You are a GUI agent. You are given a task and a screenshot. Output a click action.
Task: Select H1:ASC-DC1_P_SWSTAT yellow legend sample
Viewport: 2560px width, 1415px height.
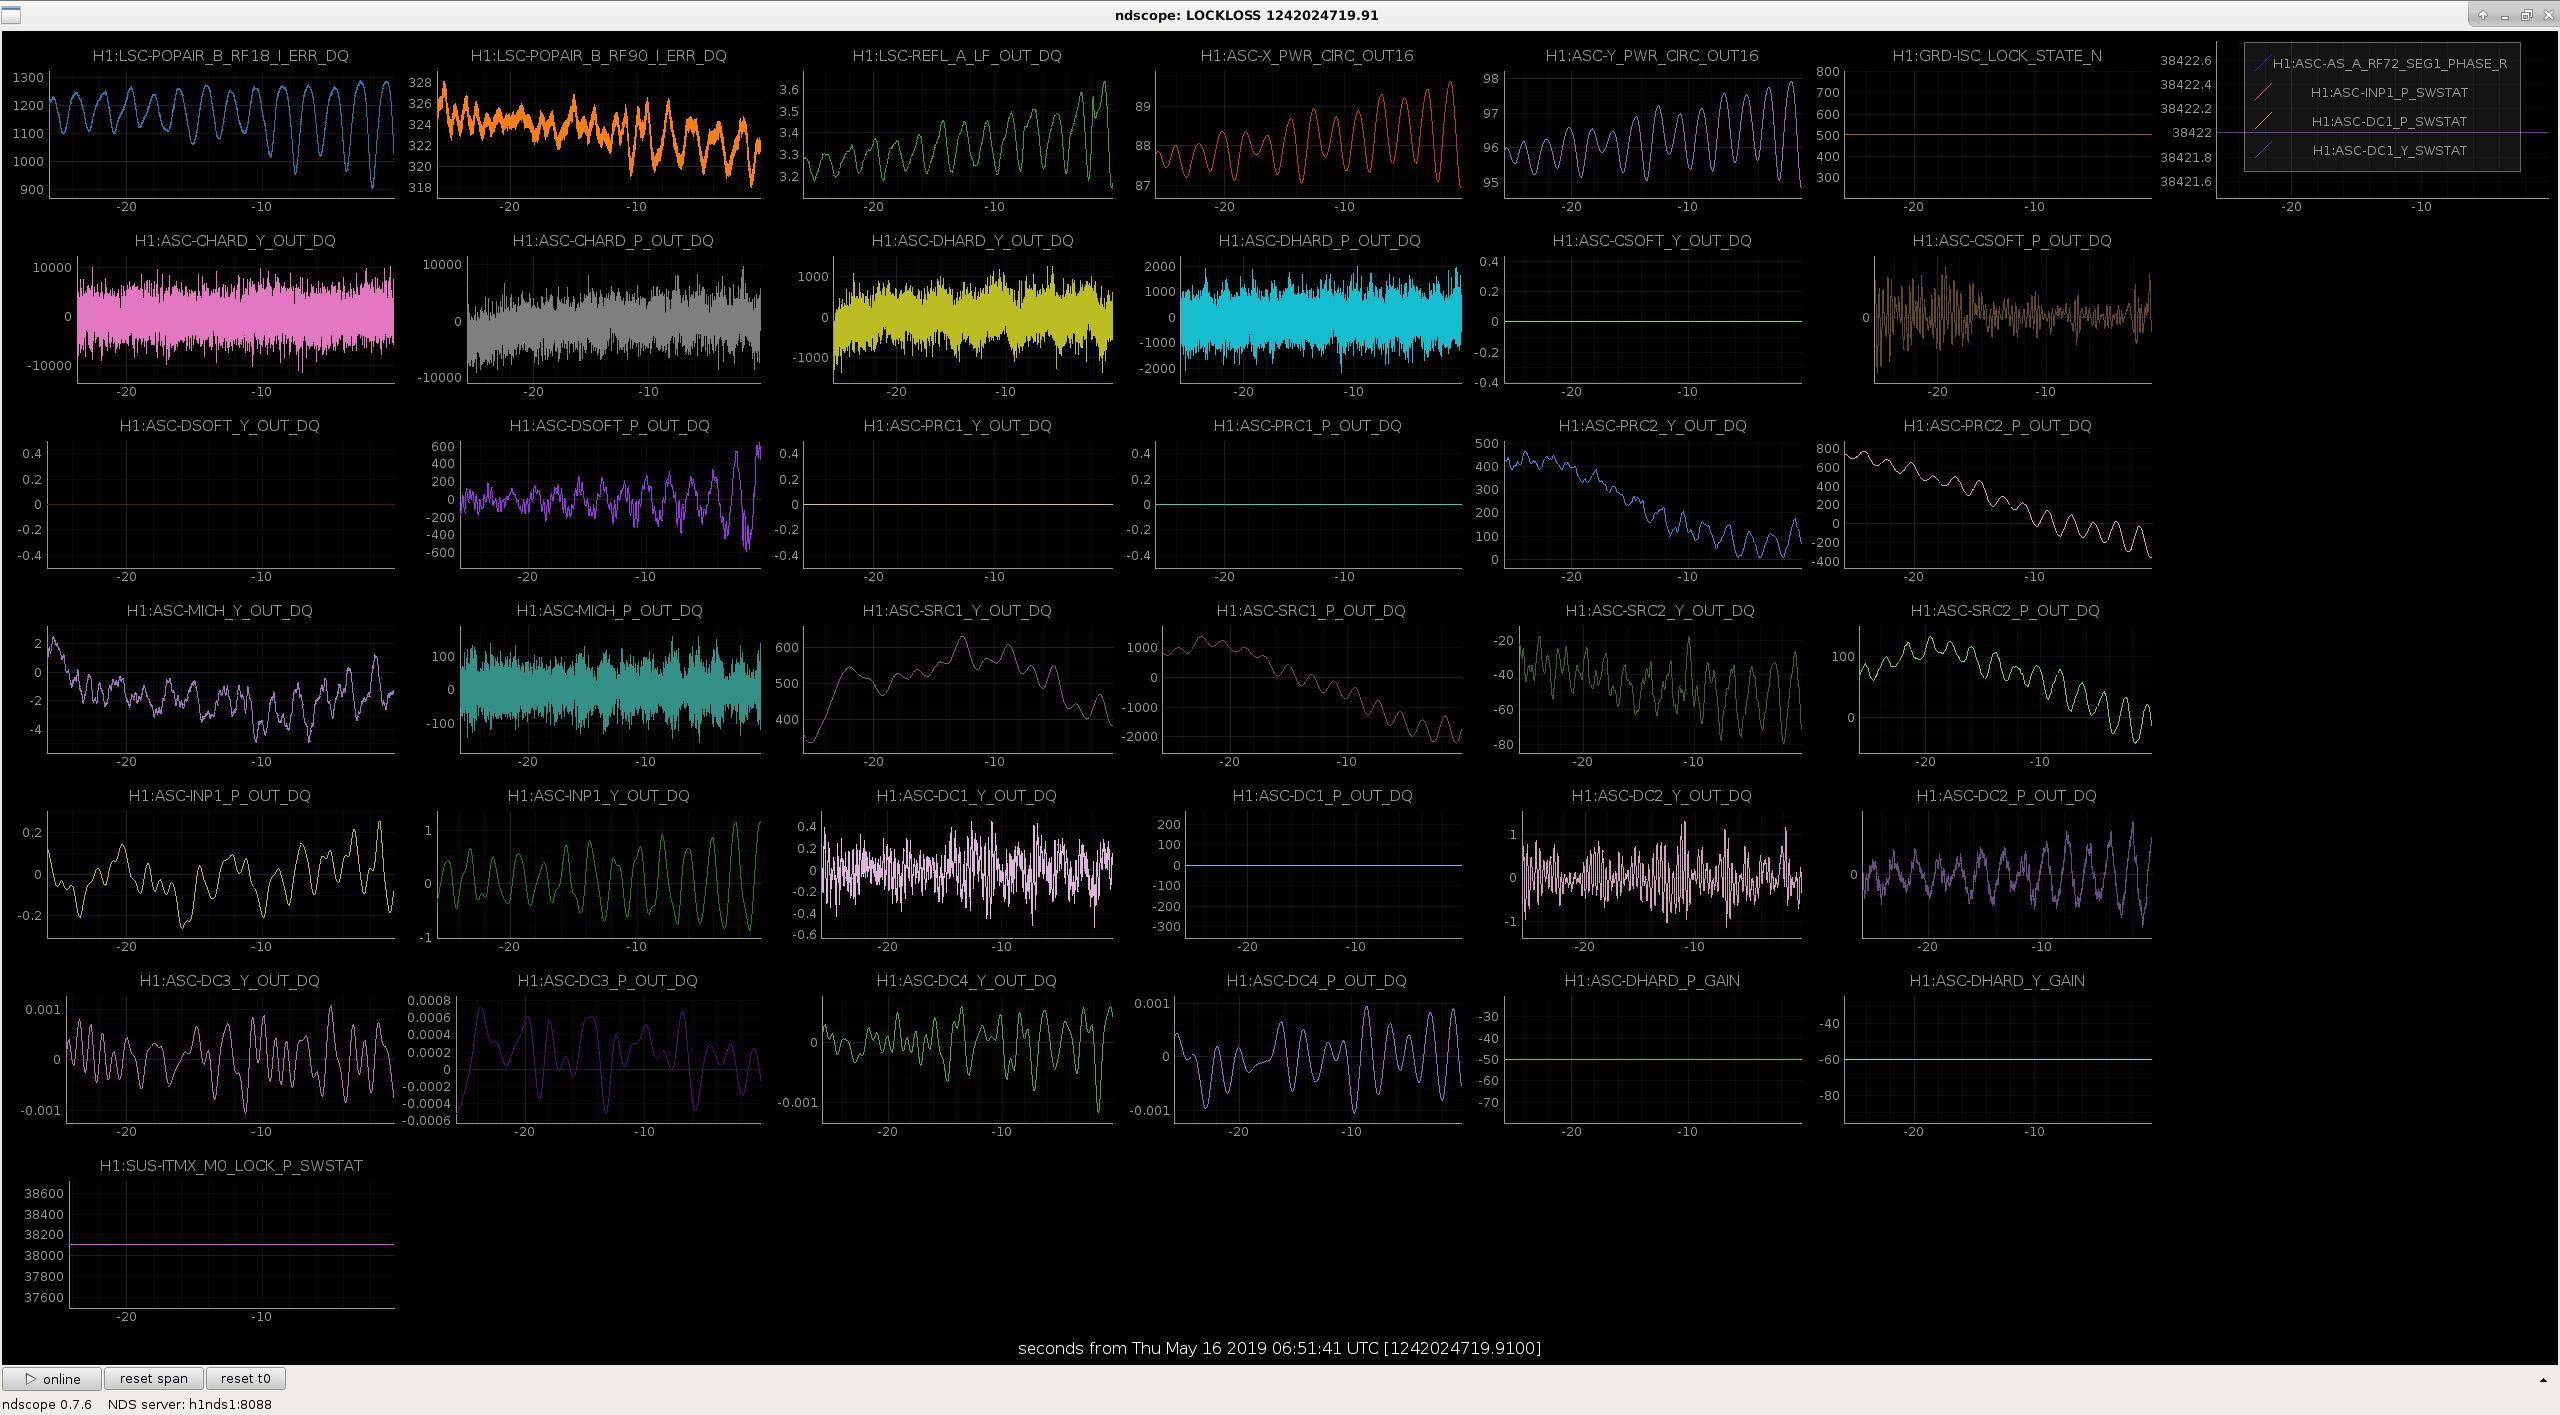coord(2263,121)
